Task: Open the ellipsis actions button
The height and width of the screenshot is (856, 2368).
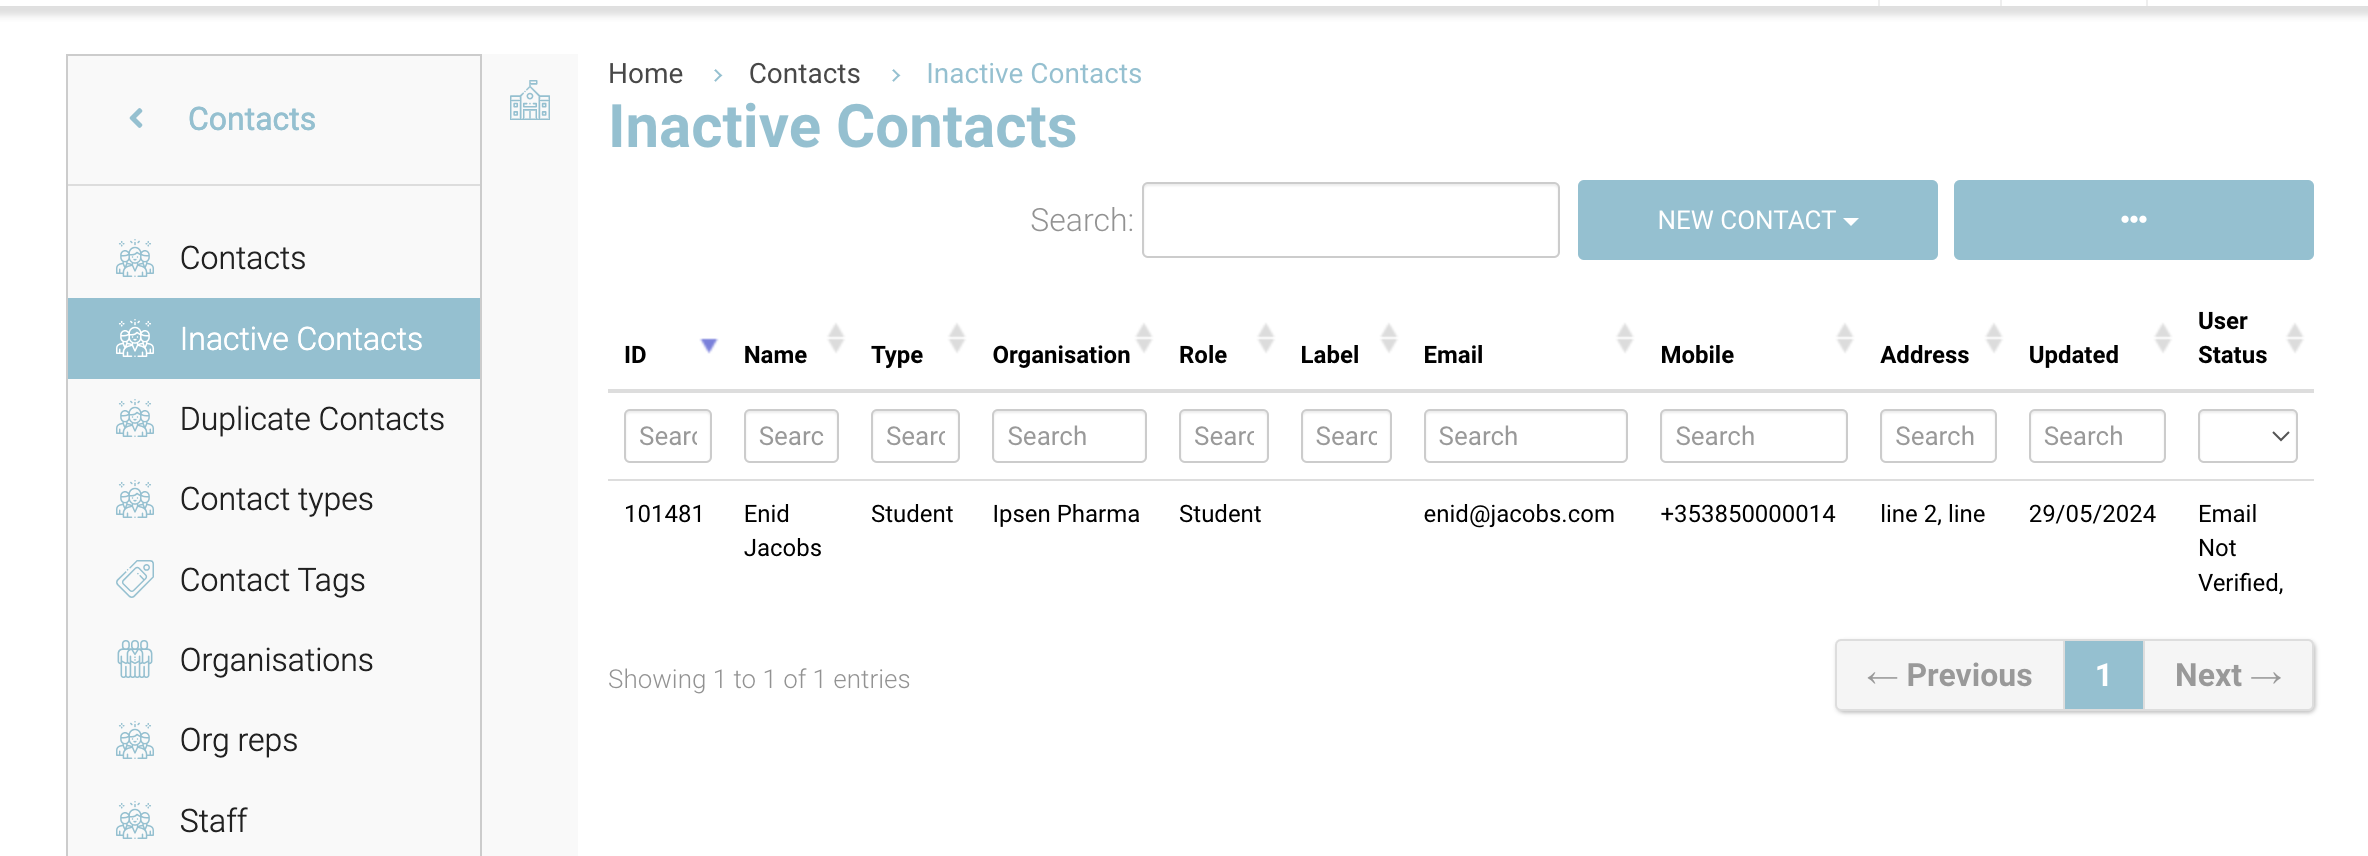Action: click(2134, 220)
